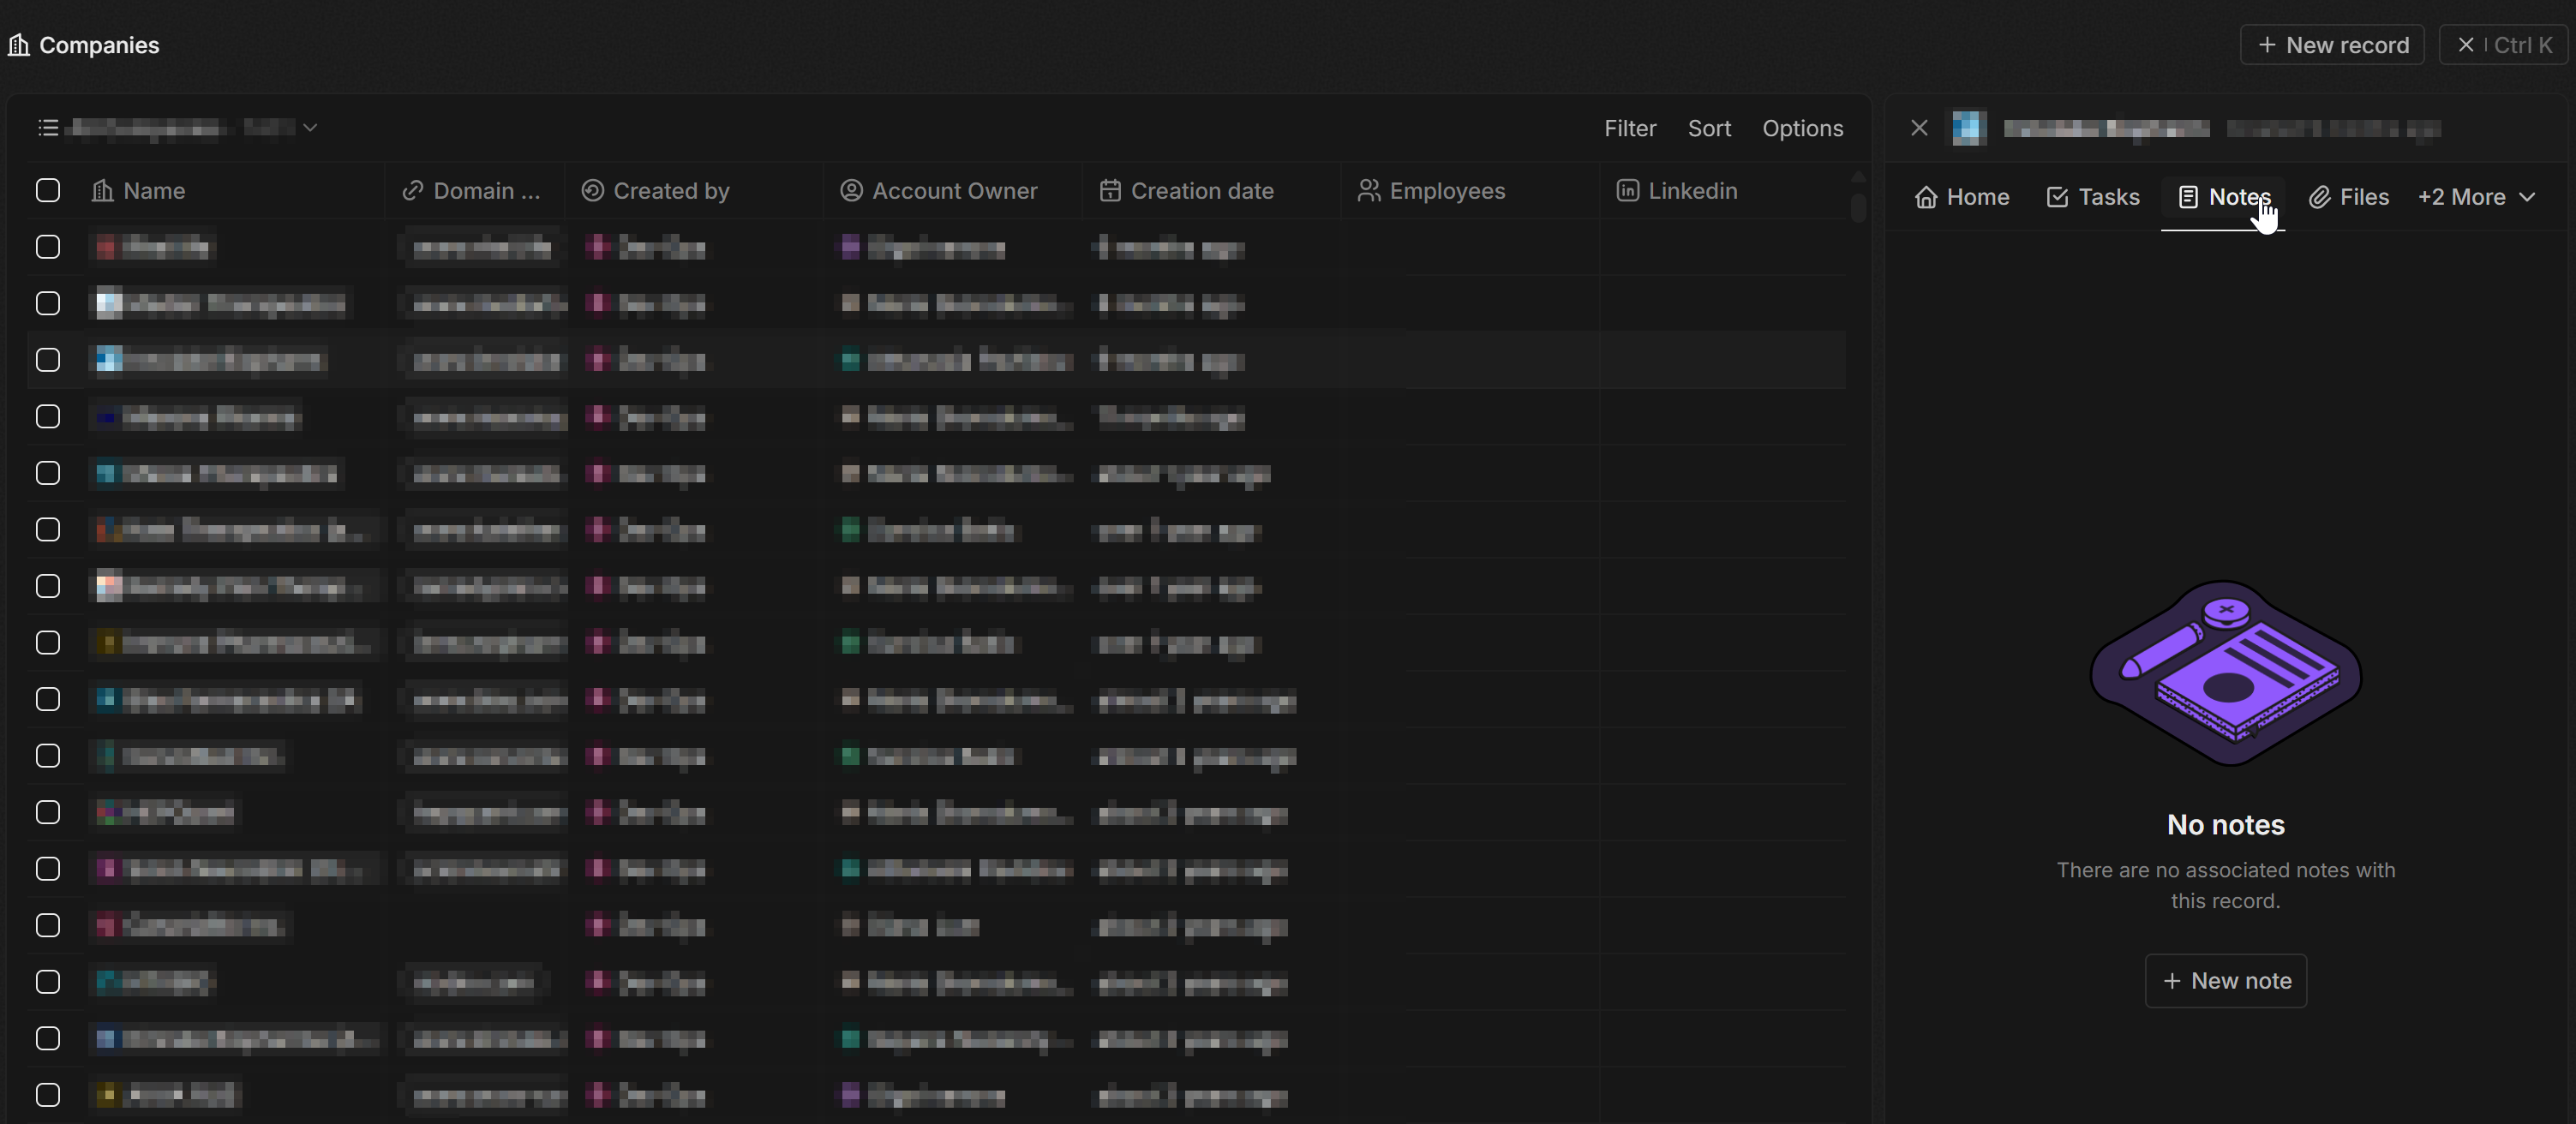Expand the +2 More tabs dropdown
2576x1124 pixels.
pos(2476,197)
